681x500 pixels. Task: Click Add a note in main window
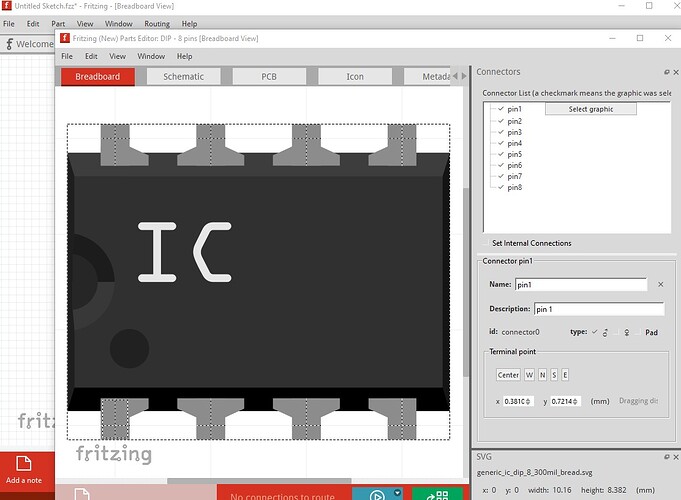tap(24, 470)
